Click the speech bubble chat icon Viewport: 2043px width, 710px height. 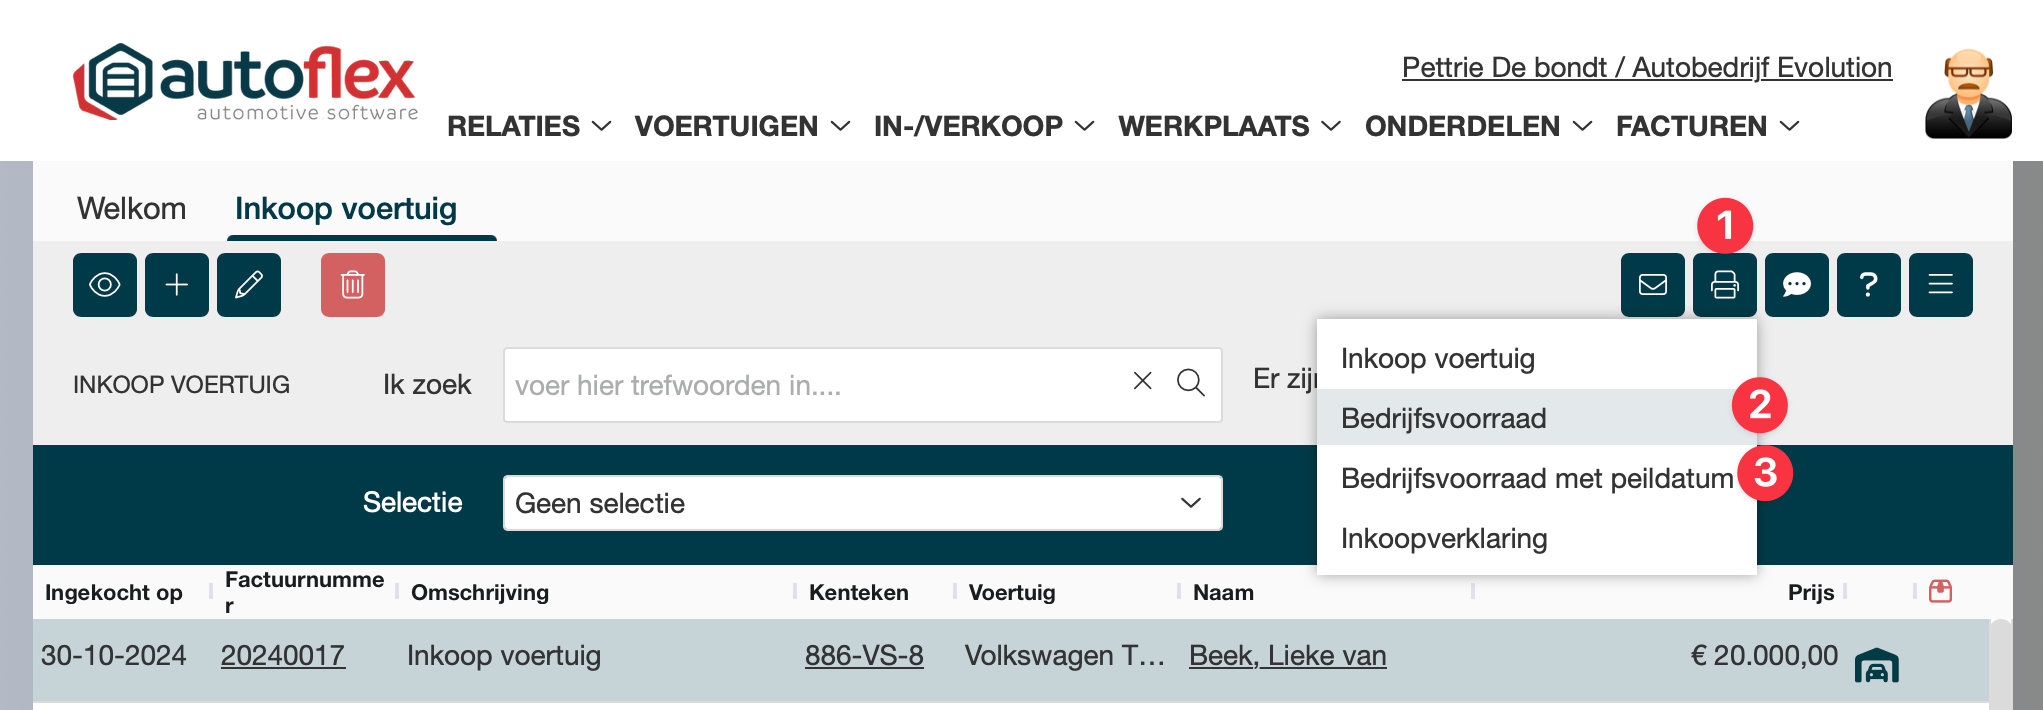click(1797, 285)
